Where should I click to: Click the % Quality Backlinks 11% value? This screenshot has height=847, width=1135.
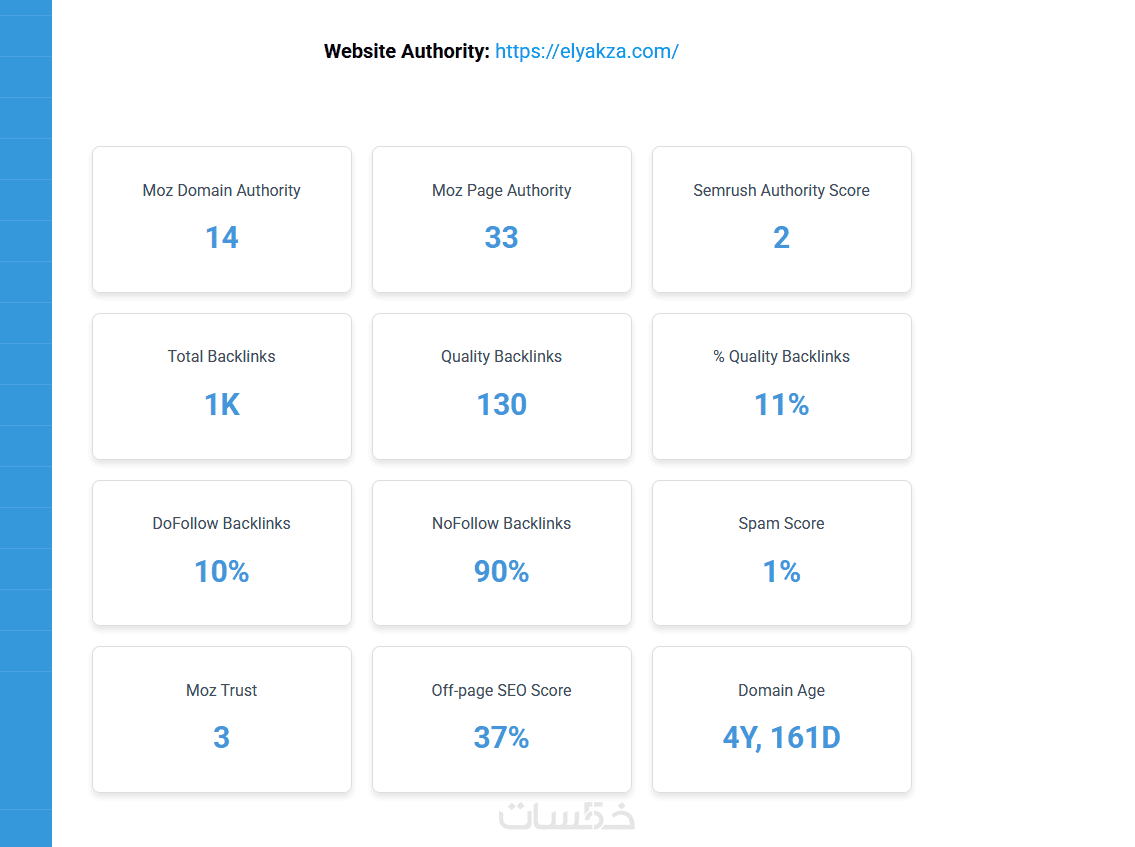click(781, 405)
